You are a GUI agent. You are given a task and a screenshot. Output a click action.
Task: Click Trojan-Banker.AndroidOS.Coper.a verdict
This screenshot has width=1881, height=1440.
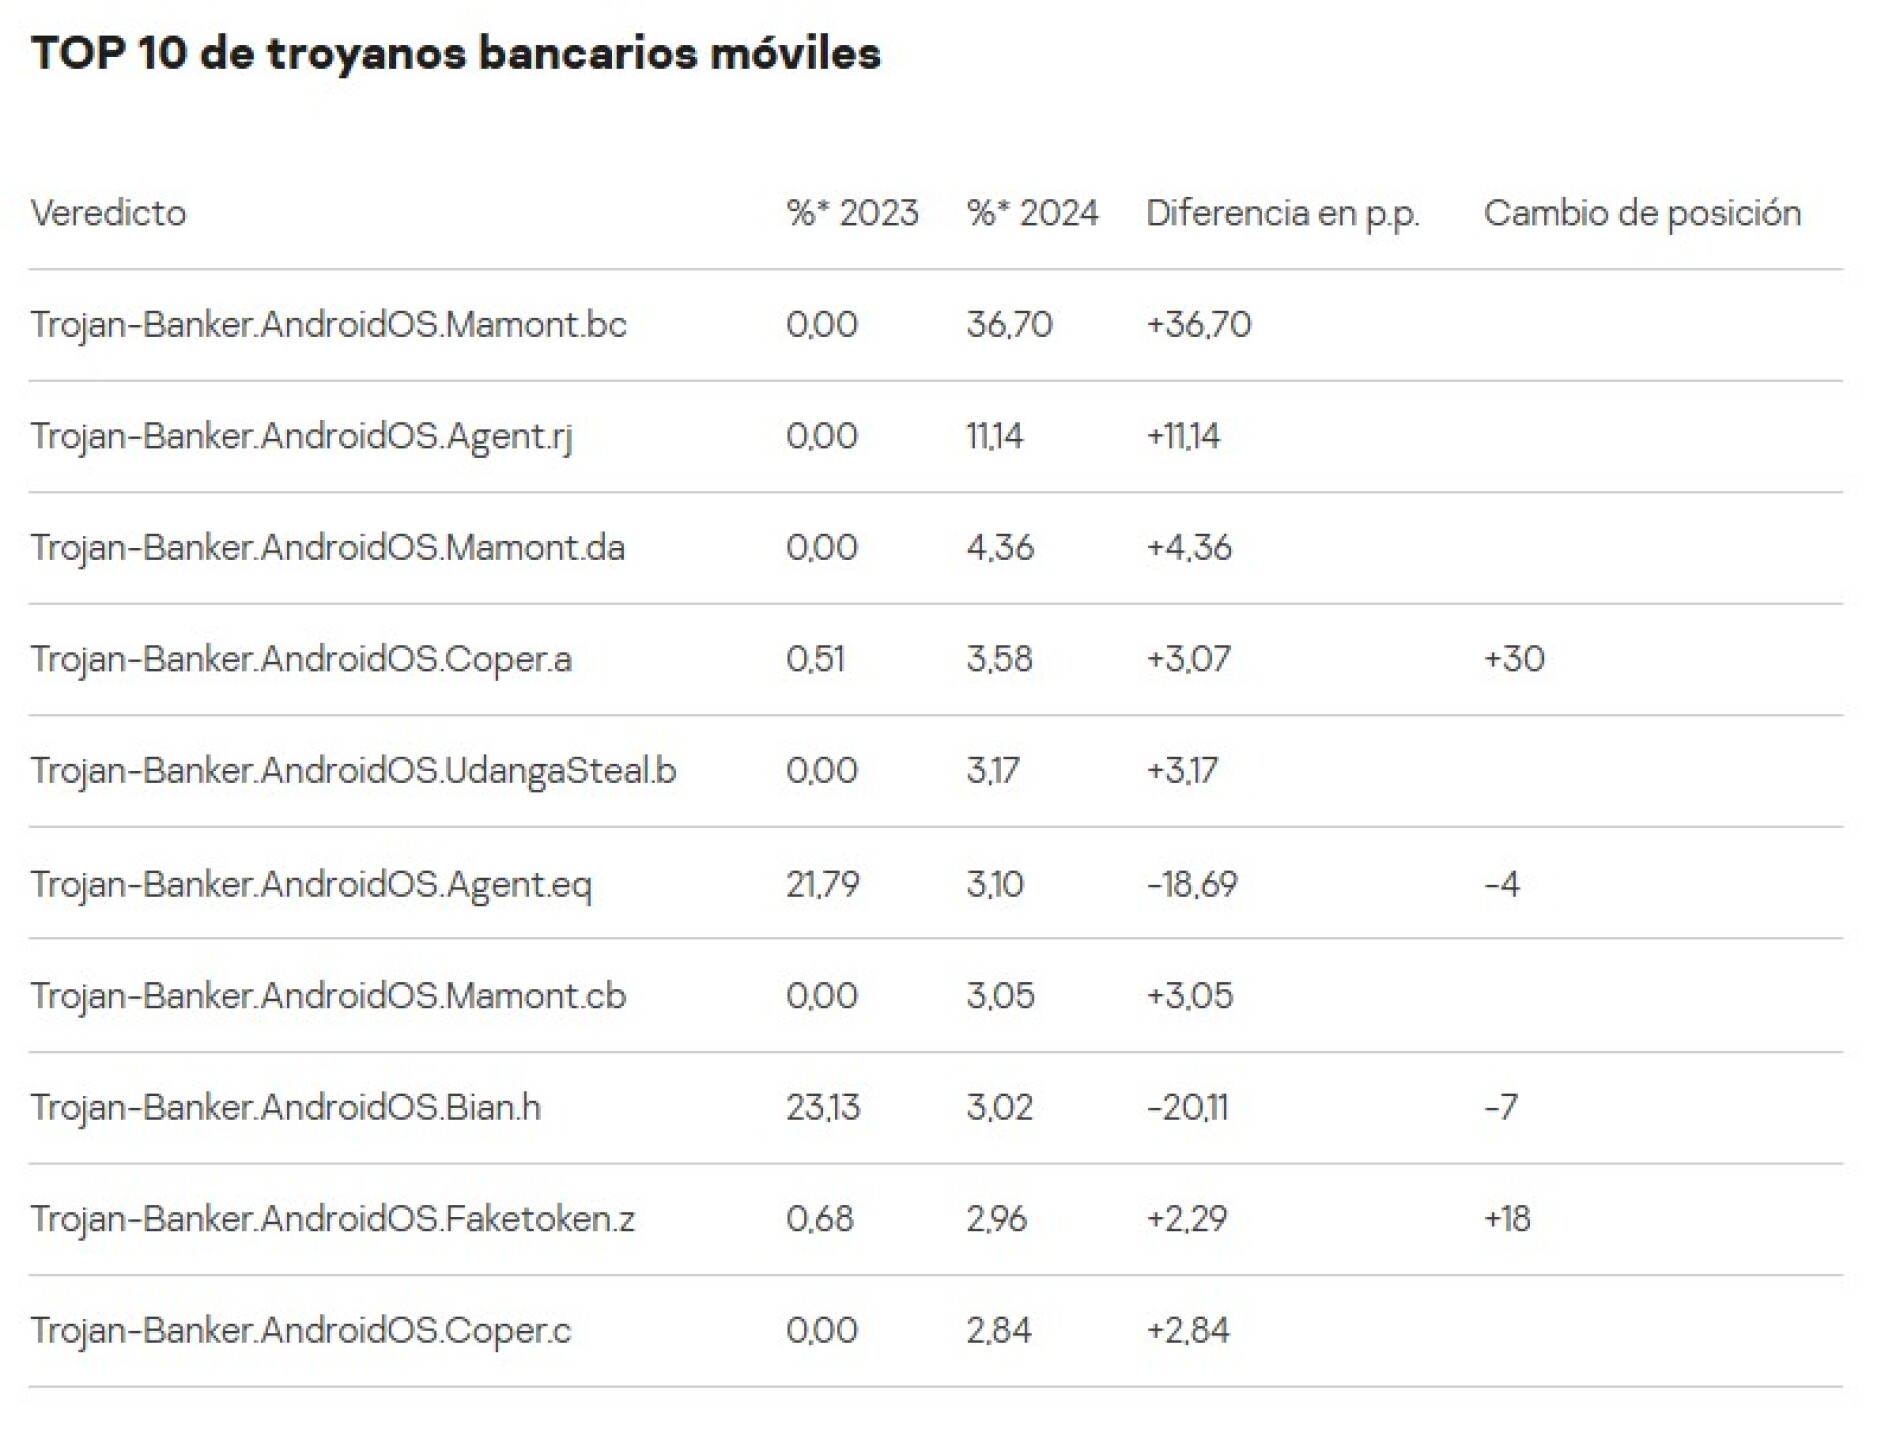(x=301, y=659)
